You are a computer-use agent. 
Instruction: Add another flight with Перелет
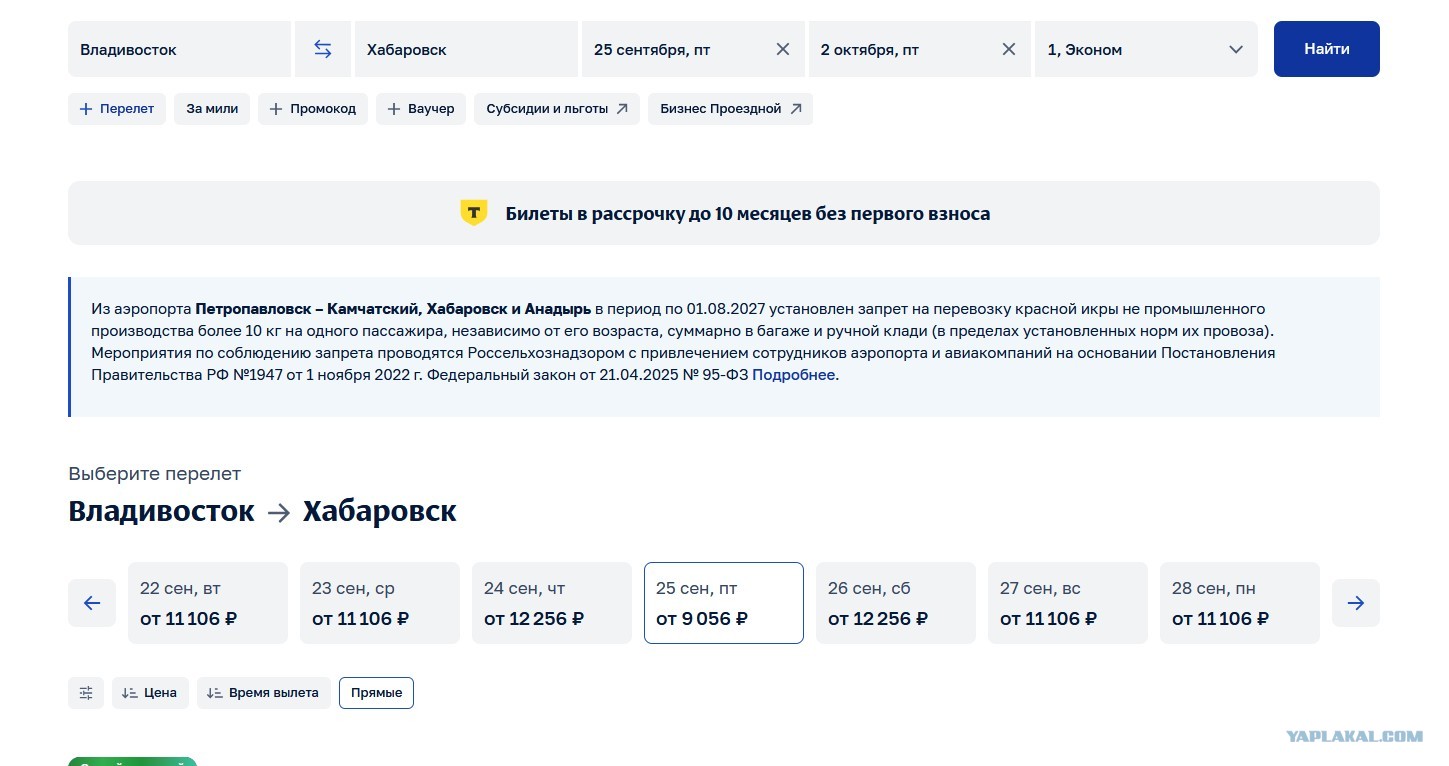[x=117, y=109]
